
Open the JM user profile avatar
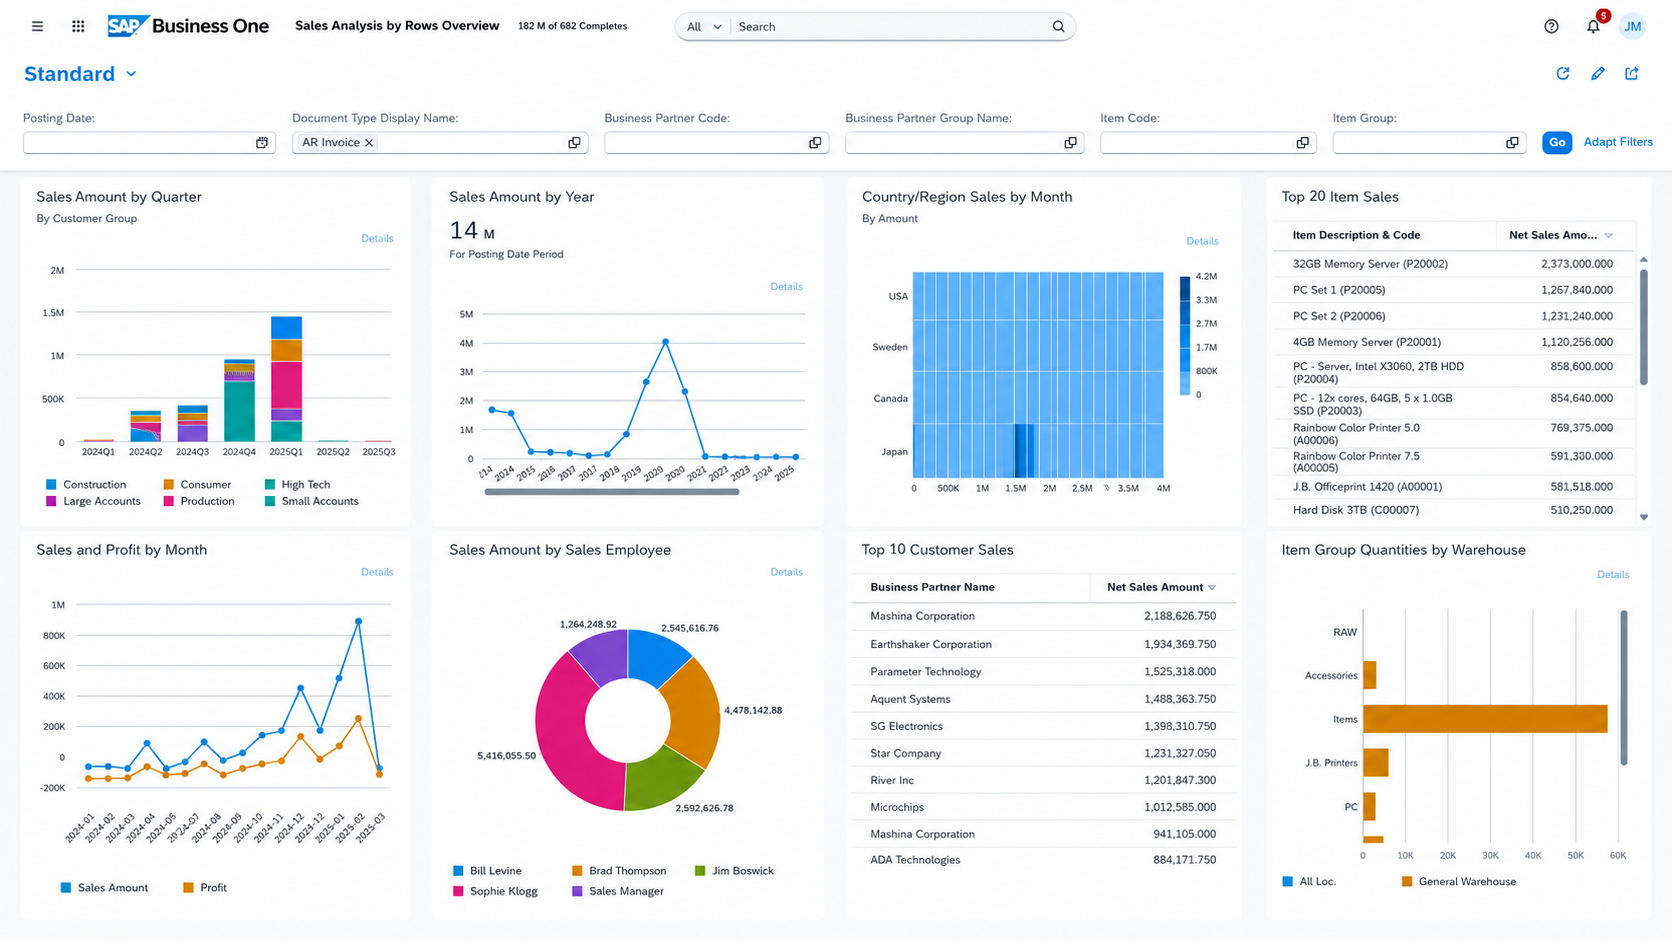point(1632,27)
